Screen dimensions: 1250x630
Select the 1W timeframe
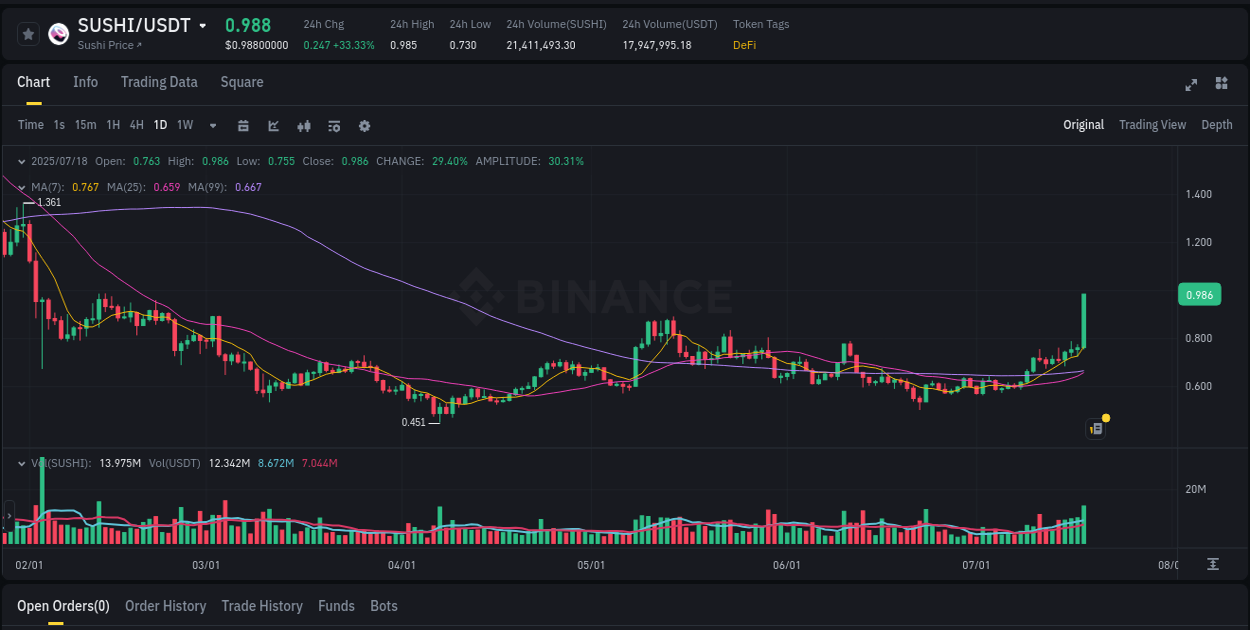[184, 125]
